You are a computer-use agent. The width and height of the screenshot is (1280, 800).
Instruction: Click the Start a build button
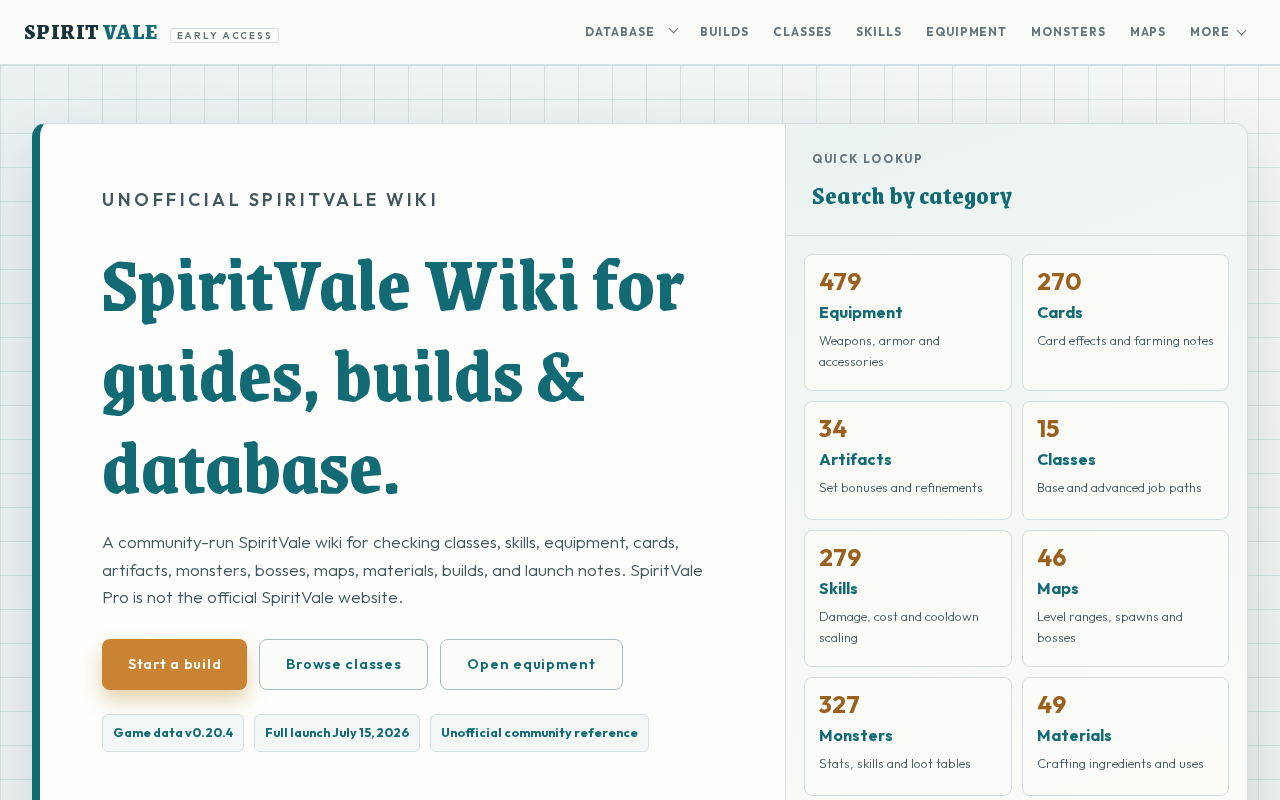tap(174, 664)
